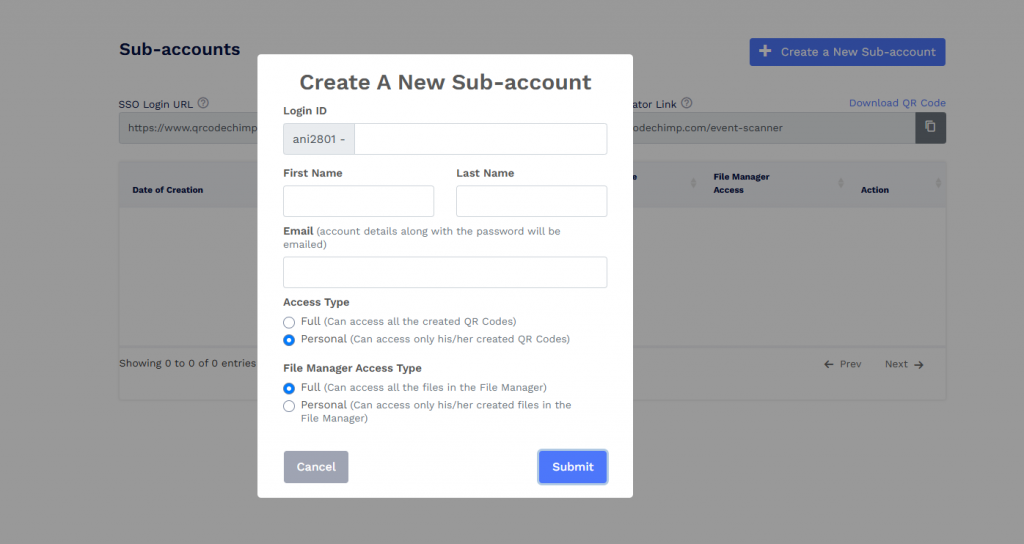This screenshot has width=1024, height=544.
Task: Click the SSO Login URL help icon
Action: [x=203, y=103]
